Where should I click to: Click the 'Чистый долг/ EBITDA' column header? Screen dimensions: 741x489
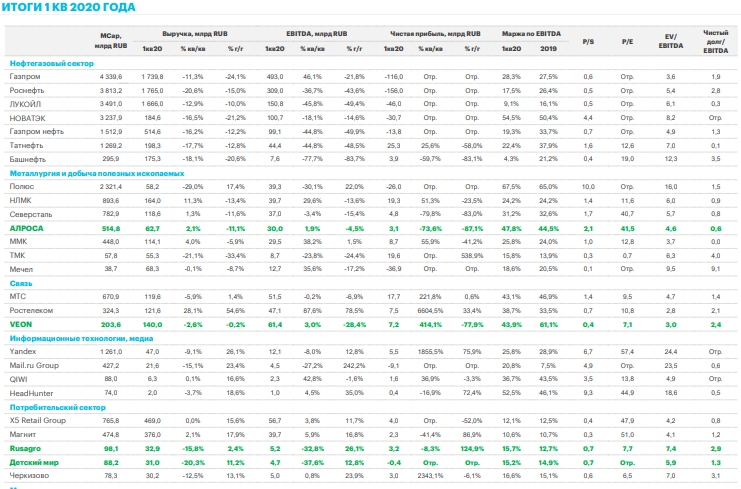pos(714,40)
